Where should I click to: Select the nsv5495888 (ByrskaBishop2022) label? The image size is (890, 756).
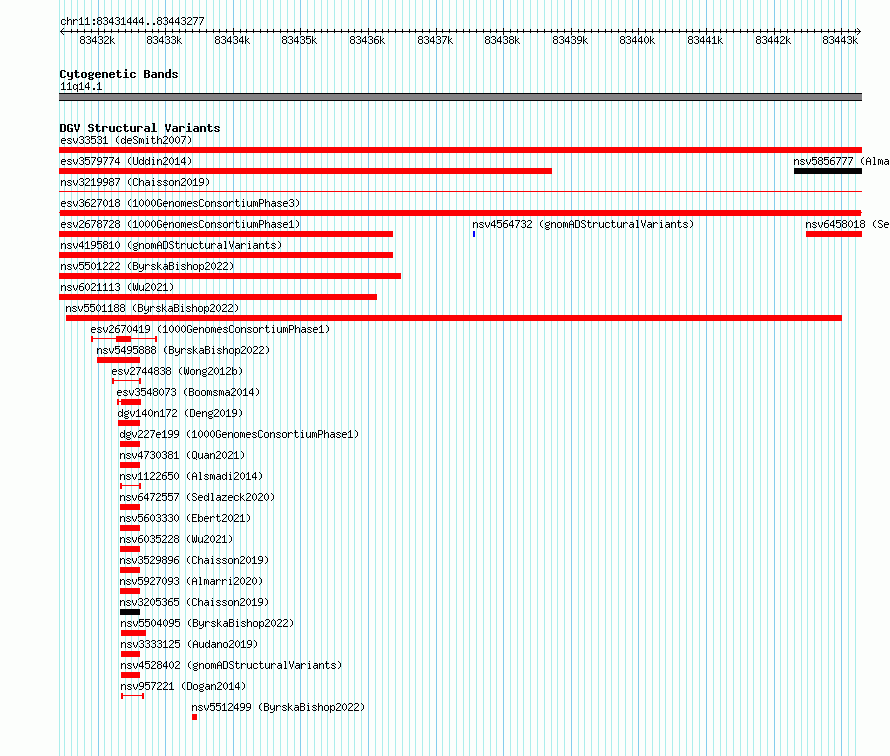click(x=183, y=350)
